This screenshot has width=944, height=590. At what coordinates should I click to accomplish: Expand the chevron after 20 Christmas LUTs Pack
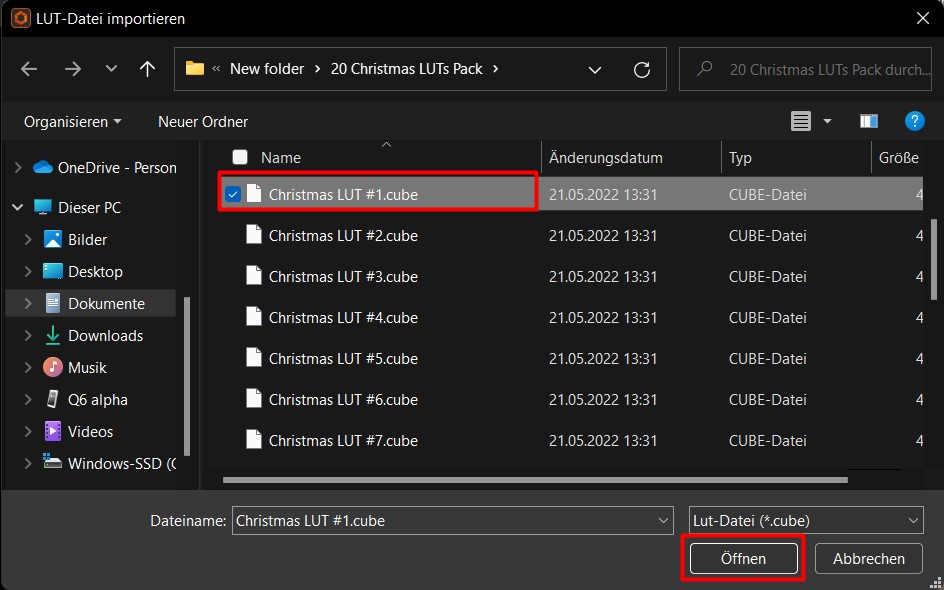[496, 69]
